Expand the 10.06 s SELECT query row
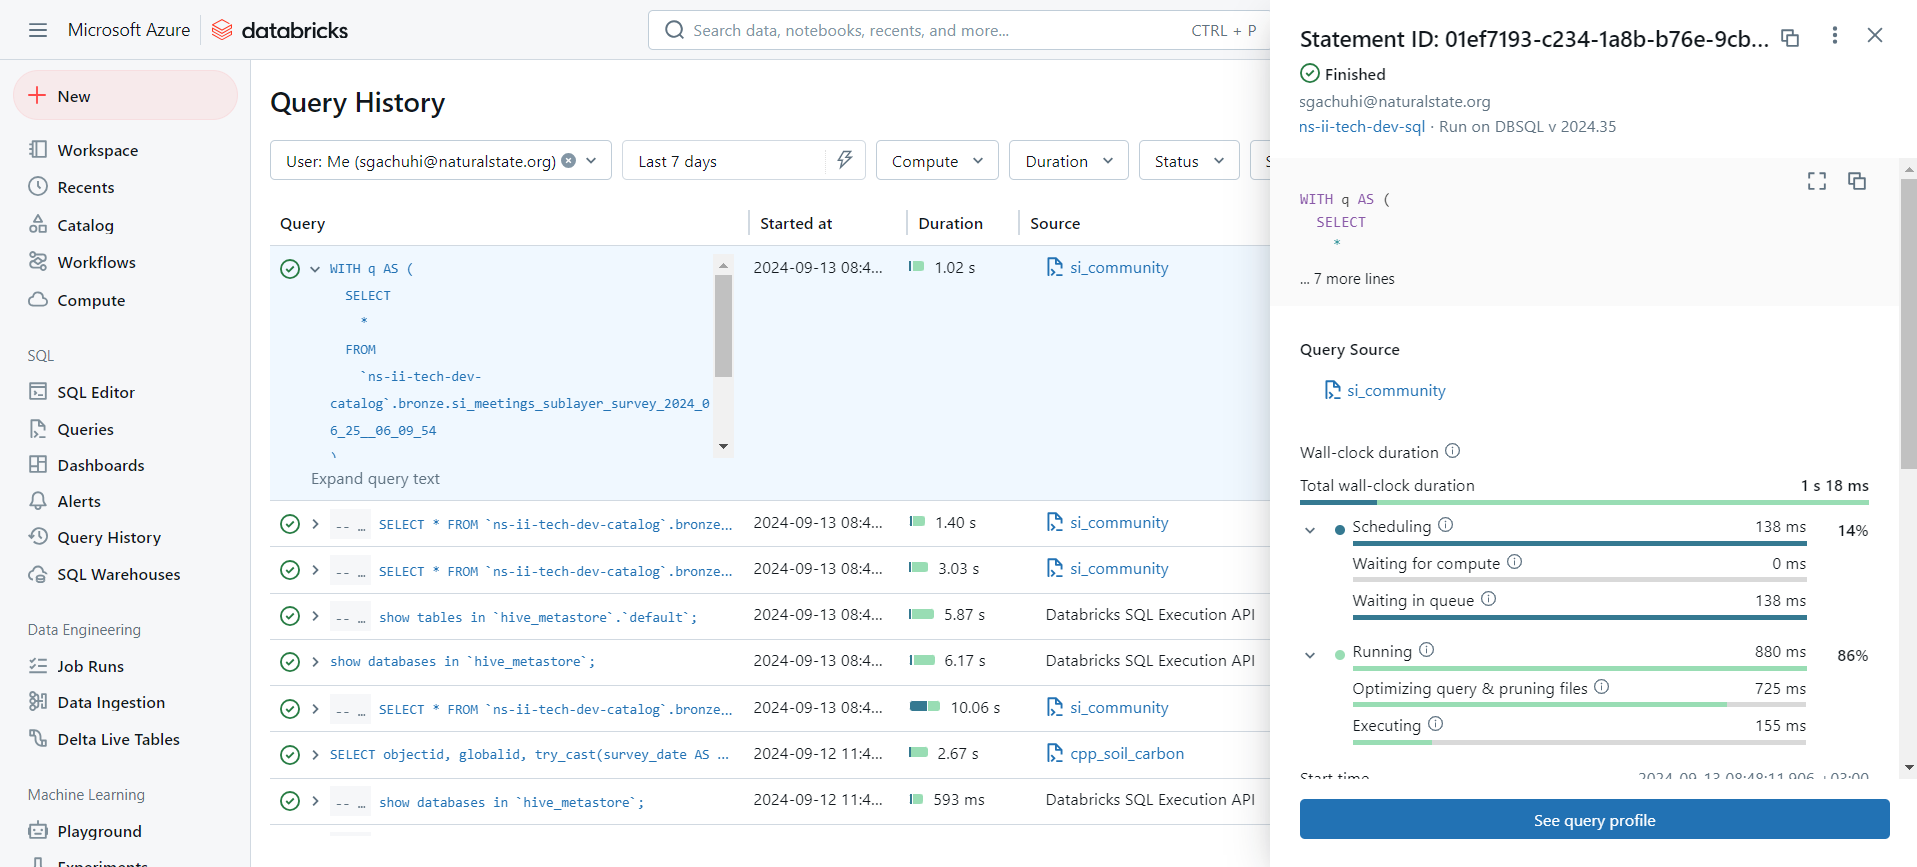Screen dimensions: 1917x867 tap(315, 708)
